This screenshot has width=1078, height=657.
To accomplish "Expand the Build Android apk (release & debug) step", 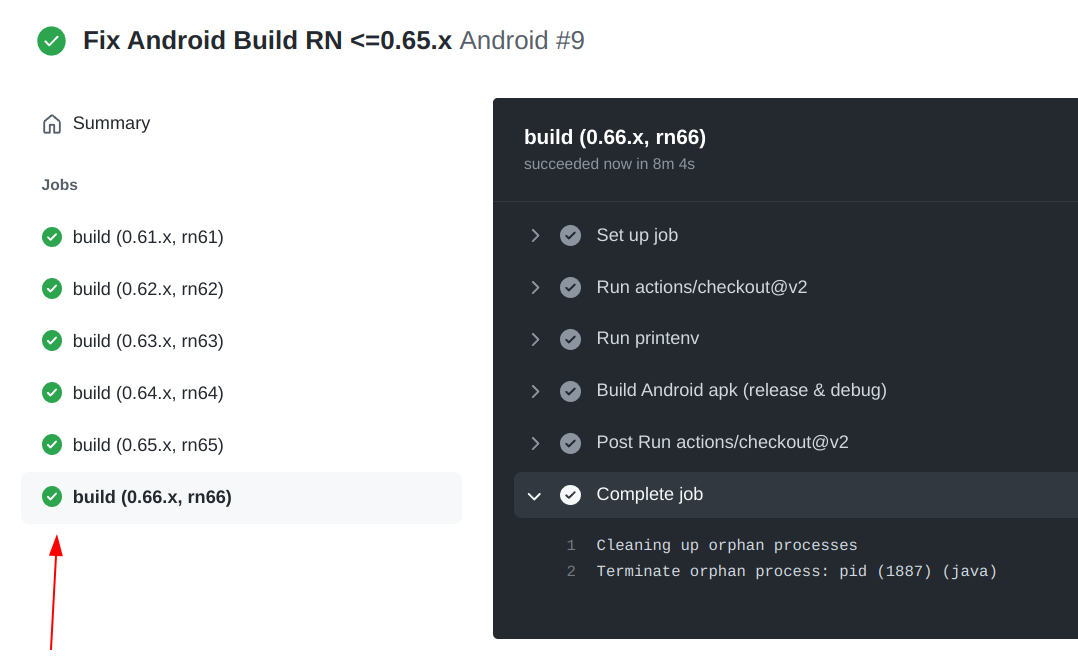I will pyautogui.click(x=535, y=391).
